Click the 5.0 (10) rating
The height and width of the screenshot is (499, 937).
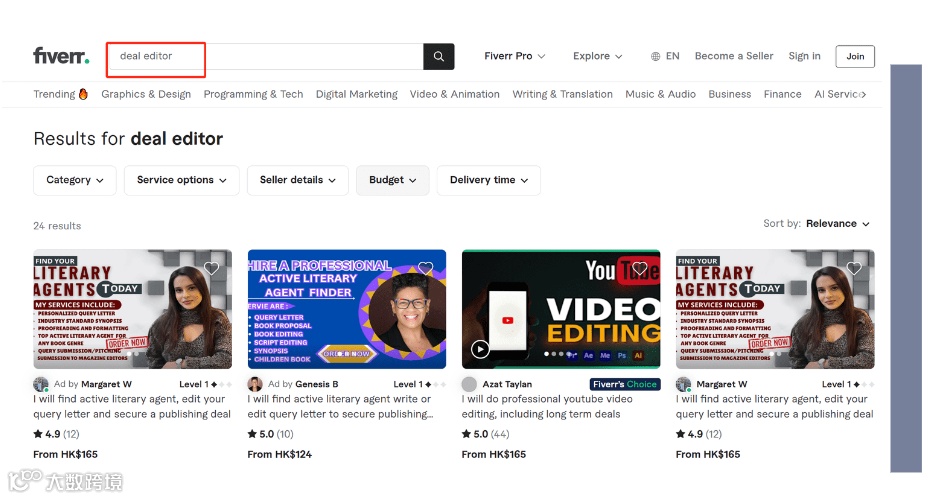(x=271, y=434)
